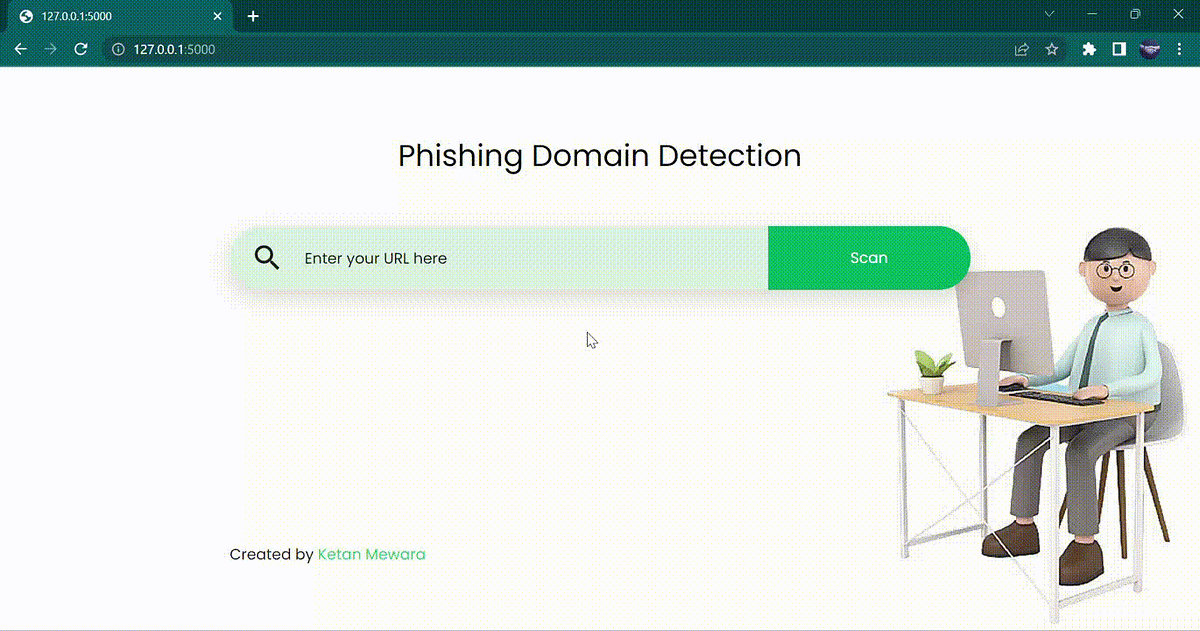Screen dimensions: 1200x631
Task: Close the current browser tab
Action: [x=217, y=15]
